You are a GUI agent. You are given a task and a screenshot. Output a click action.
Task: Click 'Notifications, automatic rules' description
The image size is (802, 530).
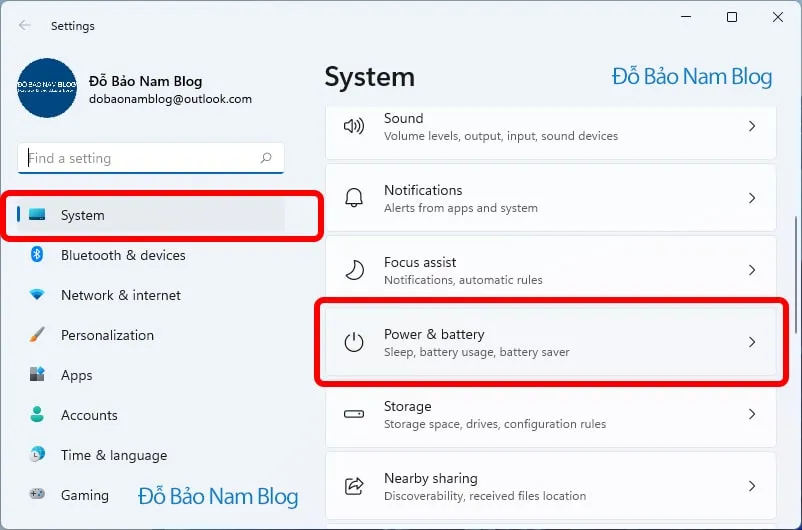463,280
